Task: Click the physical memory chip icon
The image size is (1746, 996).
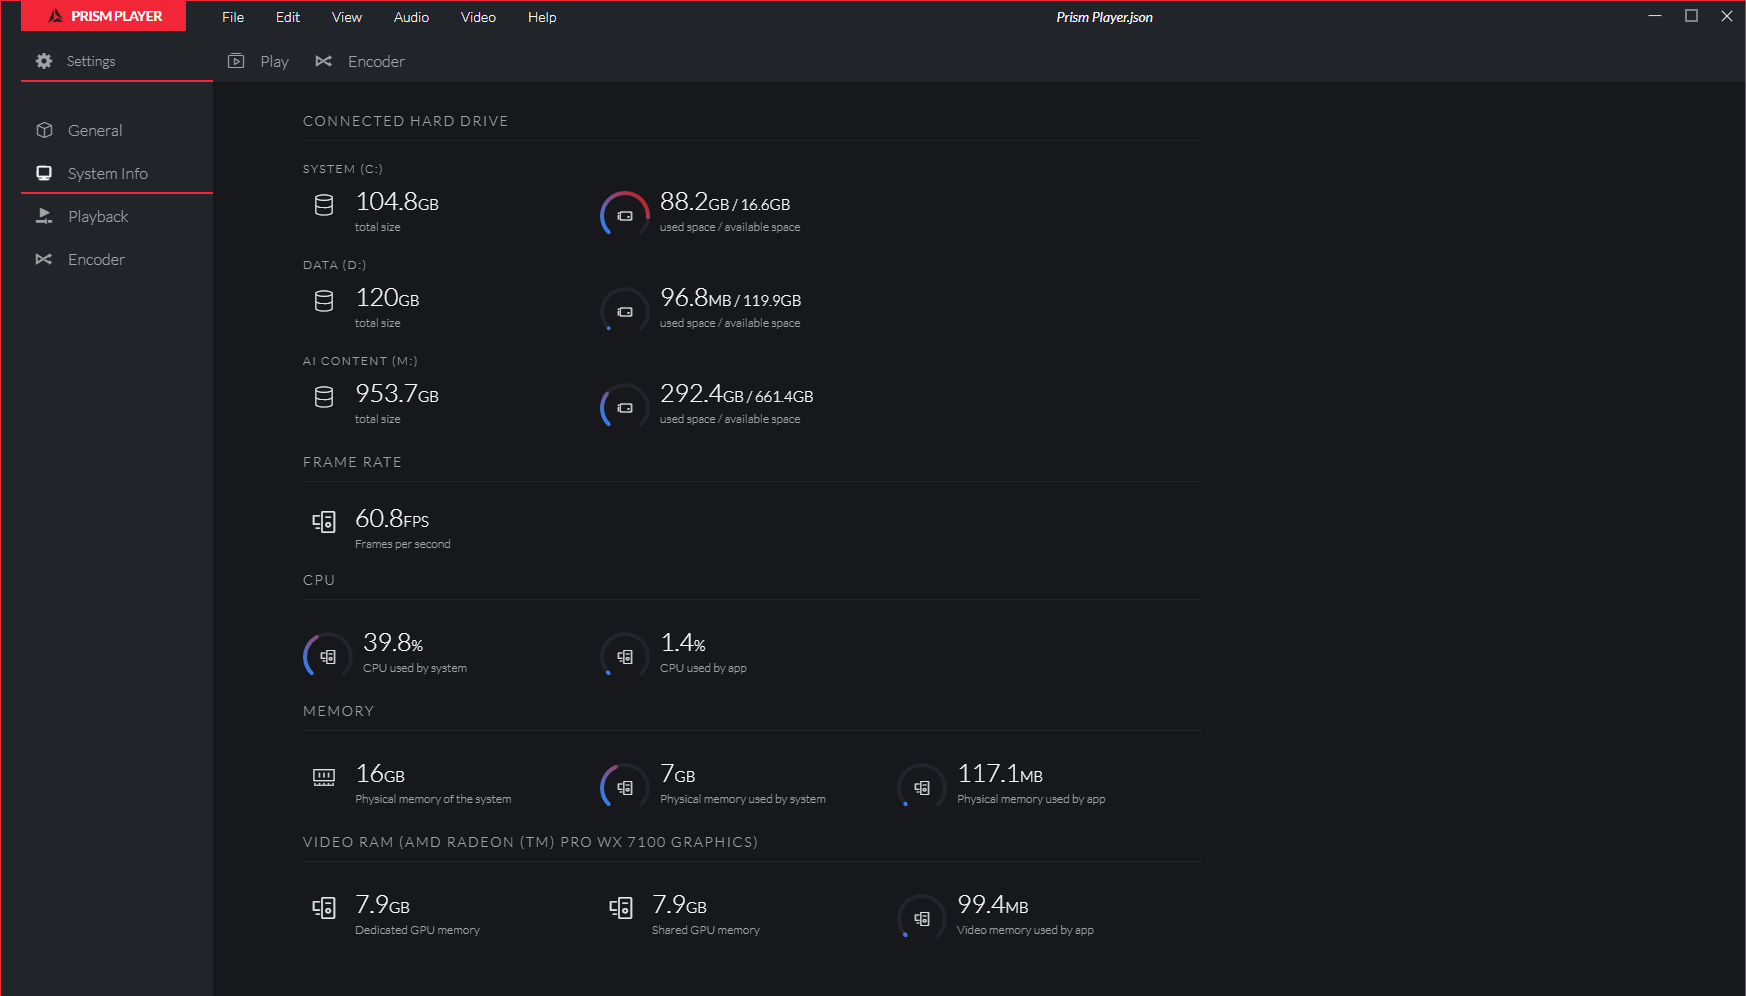Action: pos(323,776)
